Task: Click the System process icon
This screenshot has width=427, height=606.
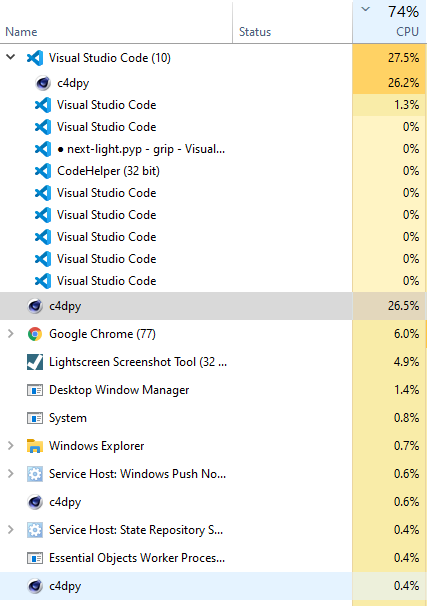Action: click(35, 418)
